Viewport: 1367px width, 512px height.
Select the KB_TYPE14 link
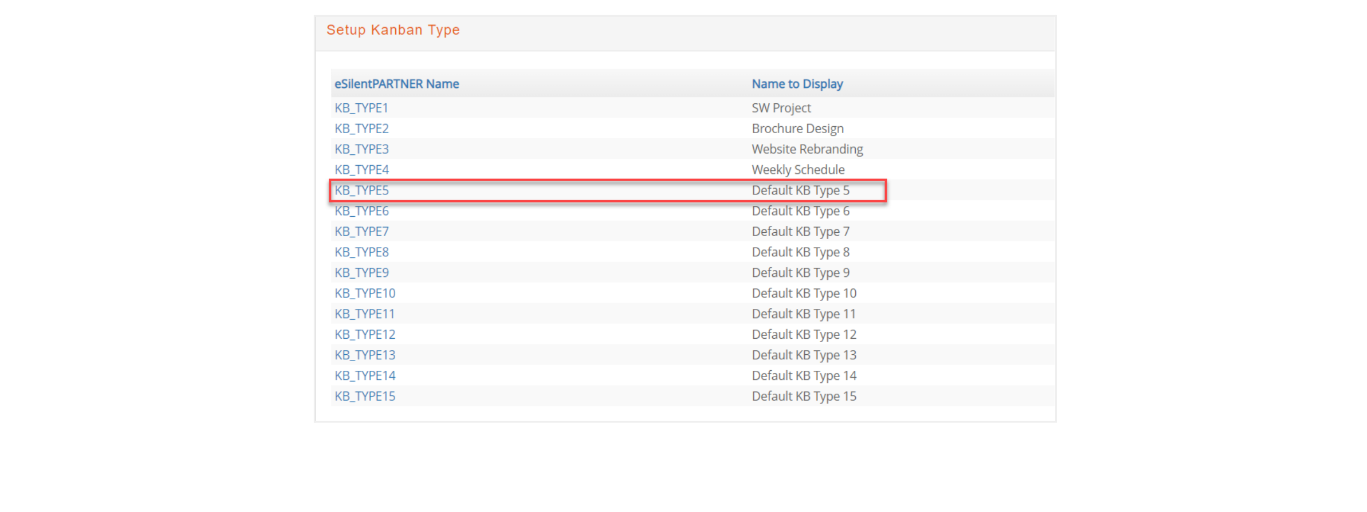coord(365,376)
